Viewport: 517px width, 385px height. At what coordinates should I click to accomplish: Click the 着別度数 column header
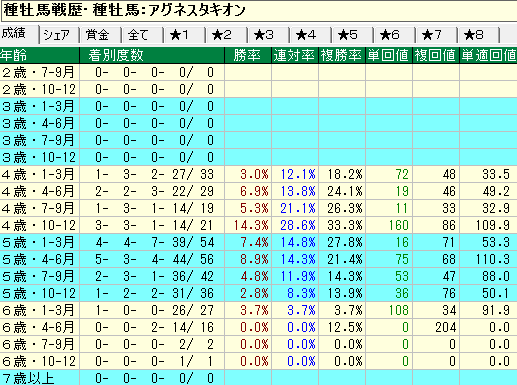(152, 55)
